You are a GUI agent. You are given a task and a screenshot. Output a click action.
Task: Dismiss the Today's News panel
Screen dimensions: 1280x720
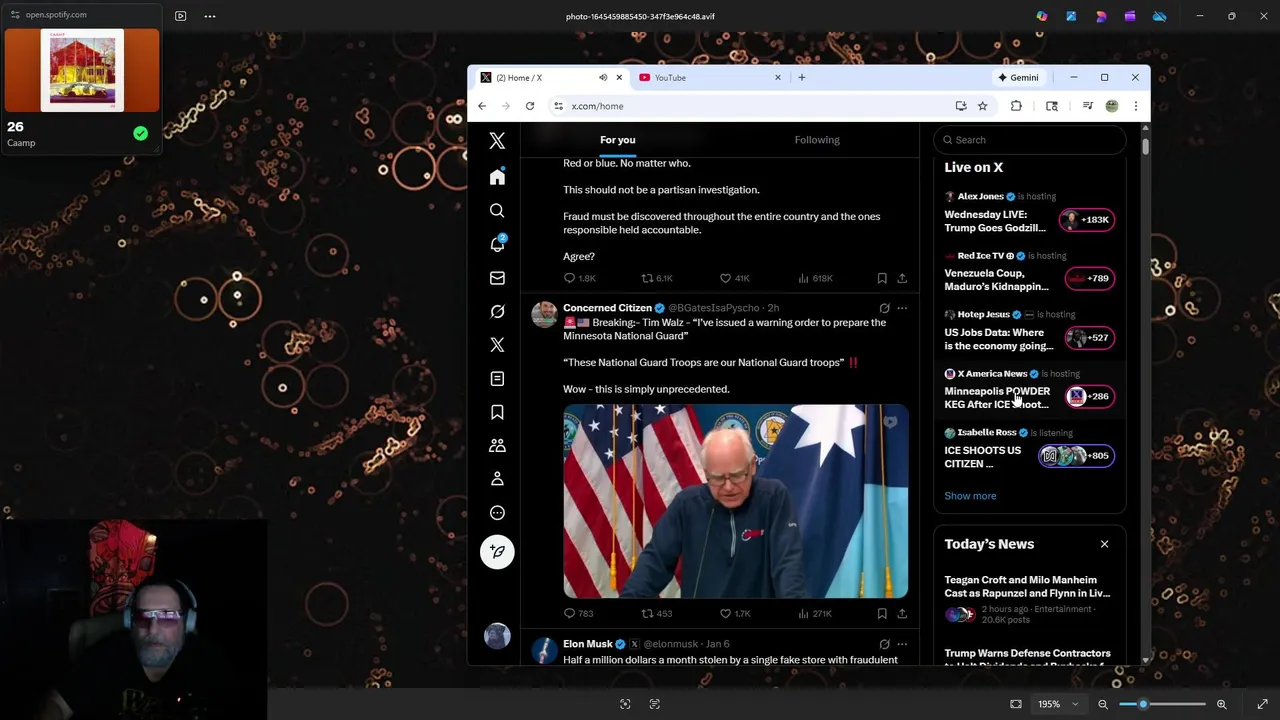[1104, 544]
